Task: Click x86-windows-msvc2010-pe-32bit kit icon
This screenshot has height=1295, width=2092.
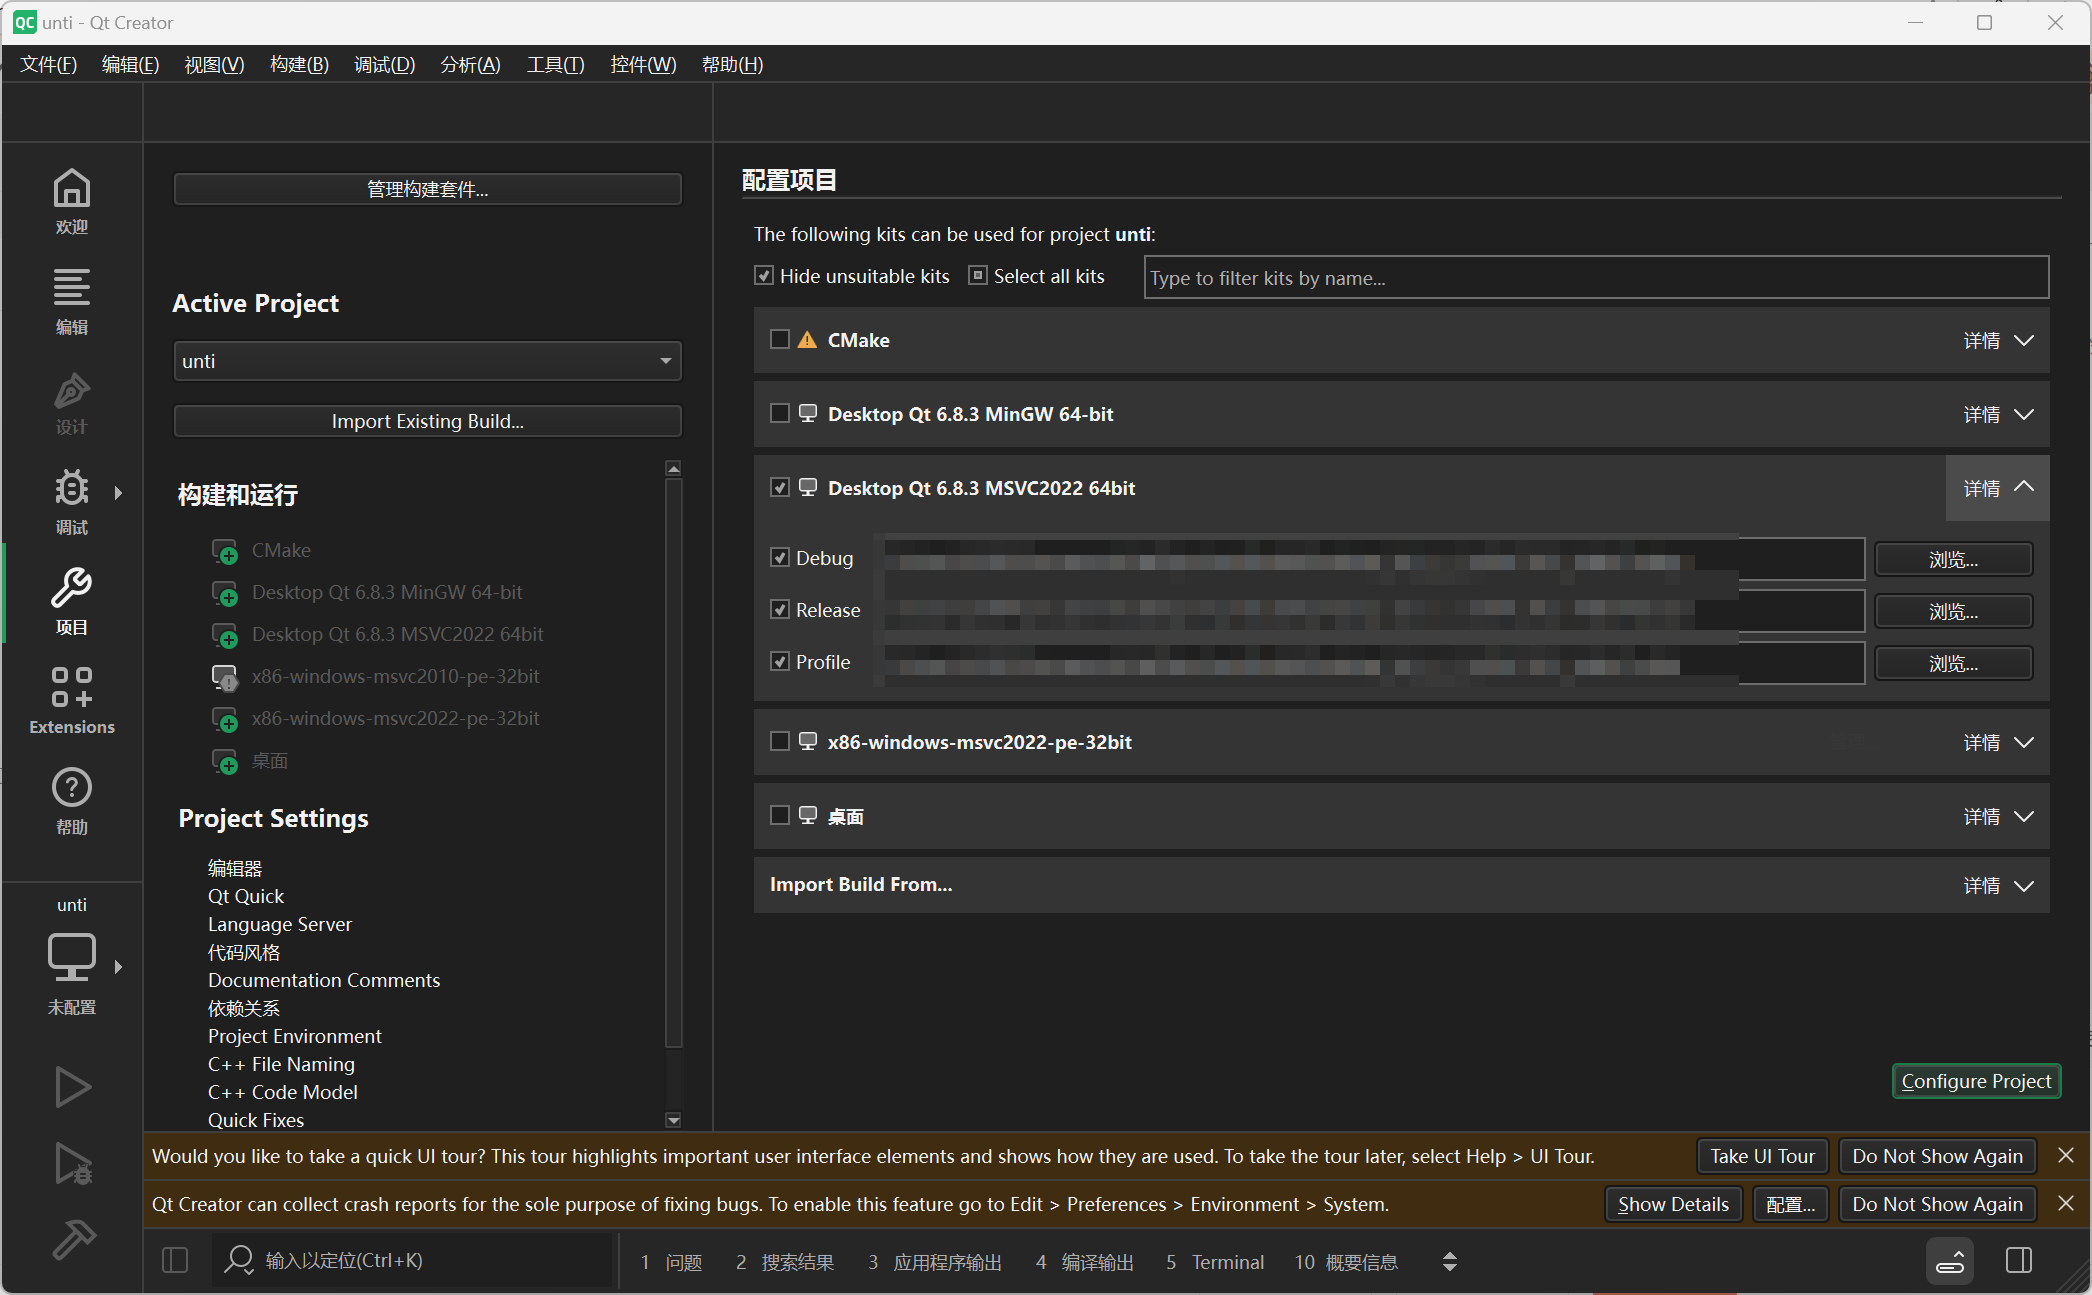Action: [x=225, y=677]
